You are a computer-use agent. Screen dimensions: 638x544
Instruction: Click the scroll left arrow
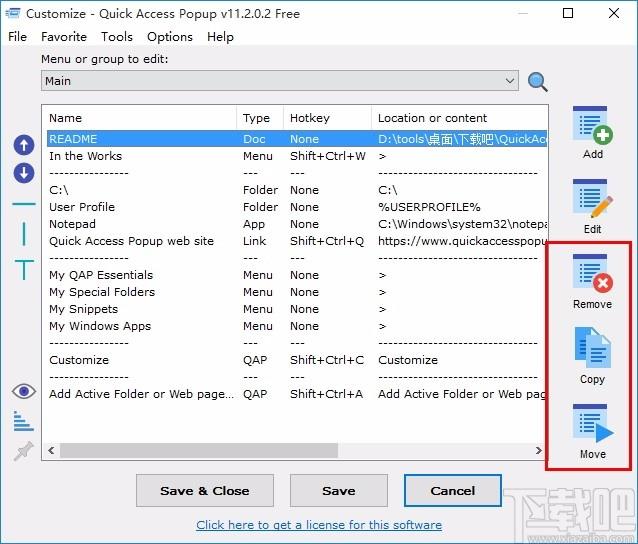pos(51,450)
